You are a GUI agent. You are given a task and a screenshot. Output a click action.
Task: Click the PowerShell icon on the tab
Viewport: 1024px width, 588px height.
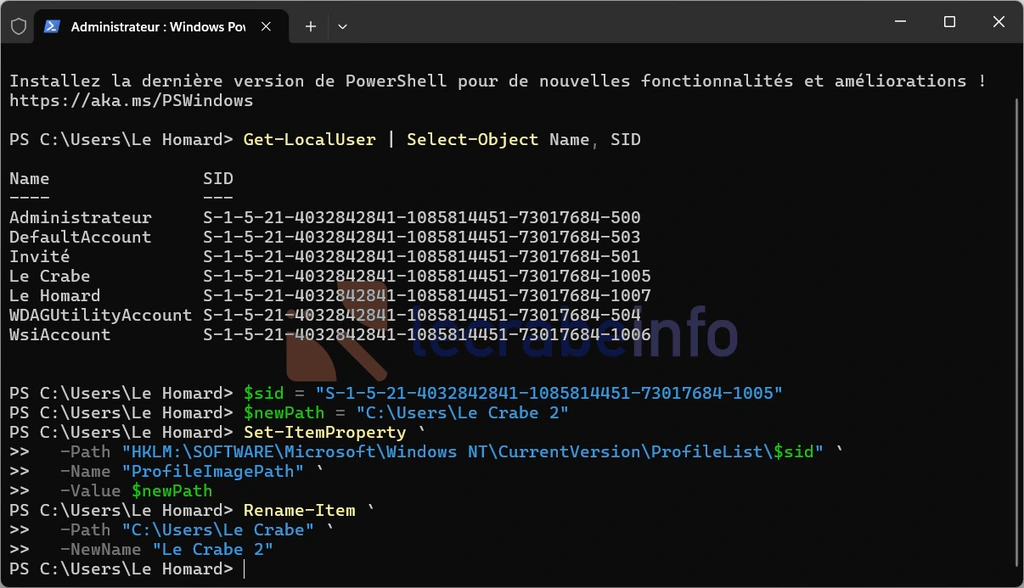51,27
